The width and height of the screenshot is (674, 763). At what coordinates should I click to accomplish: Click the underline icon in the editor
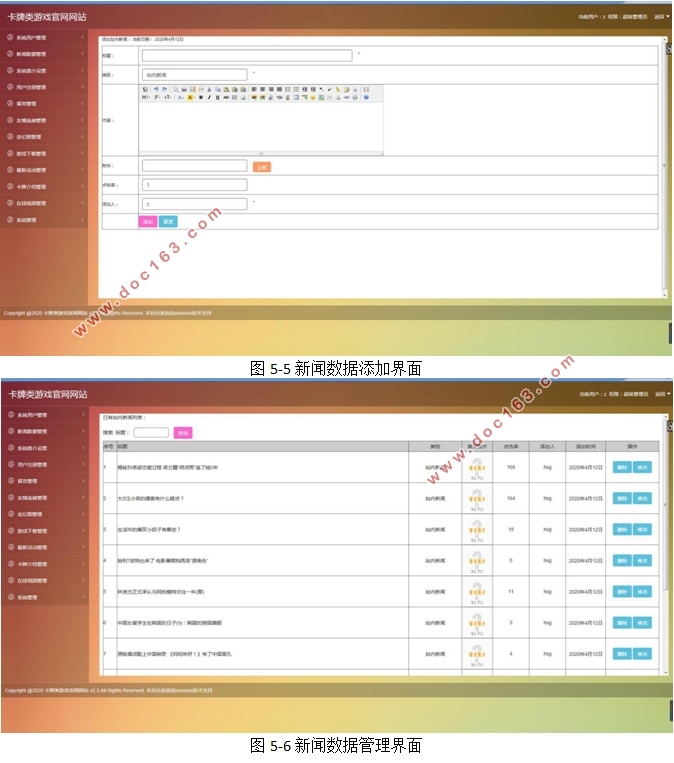(x=216, y=98)
